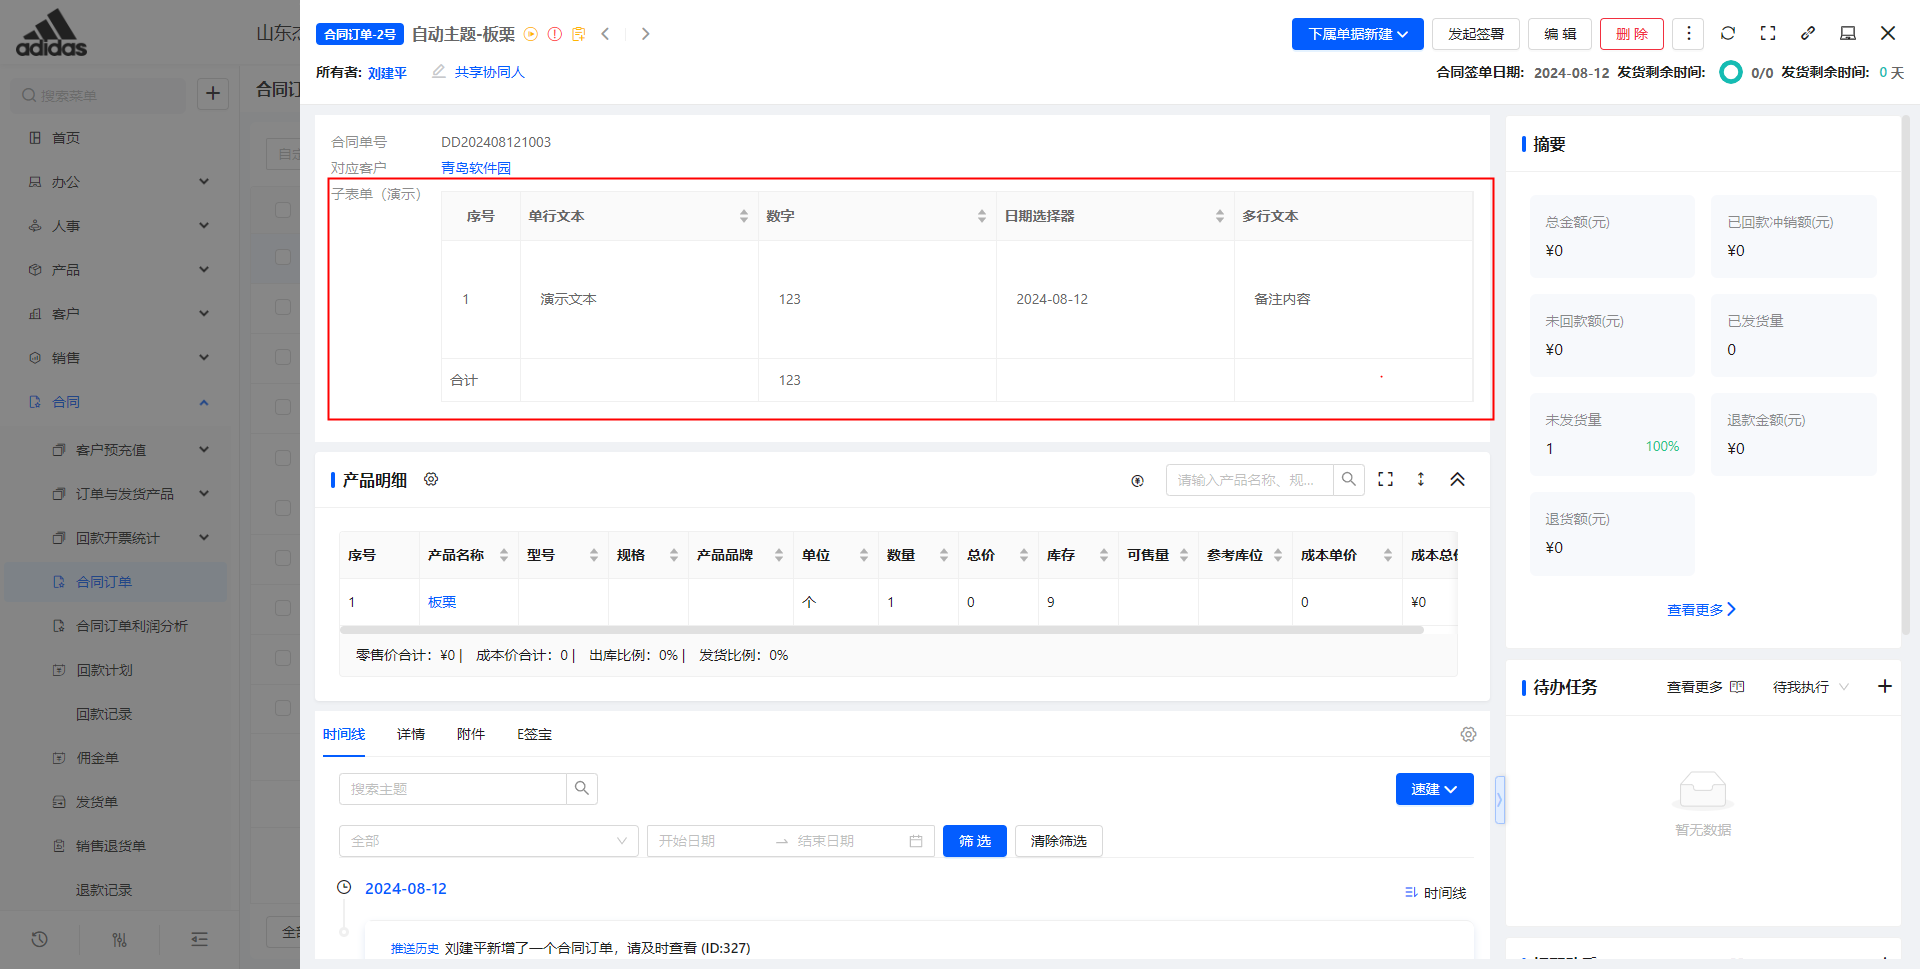Expand product detail table to fullscreen
This screenshot has height=969, width=1920.
[x=1385, y=479]
